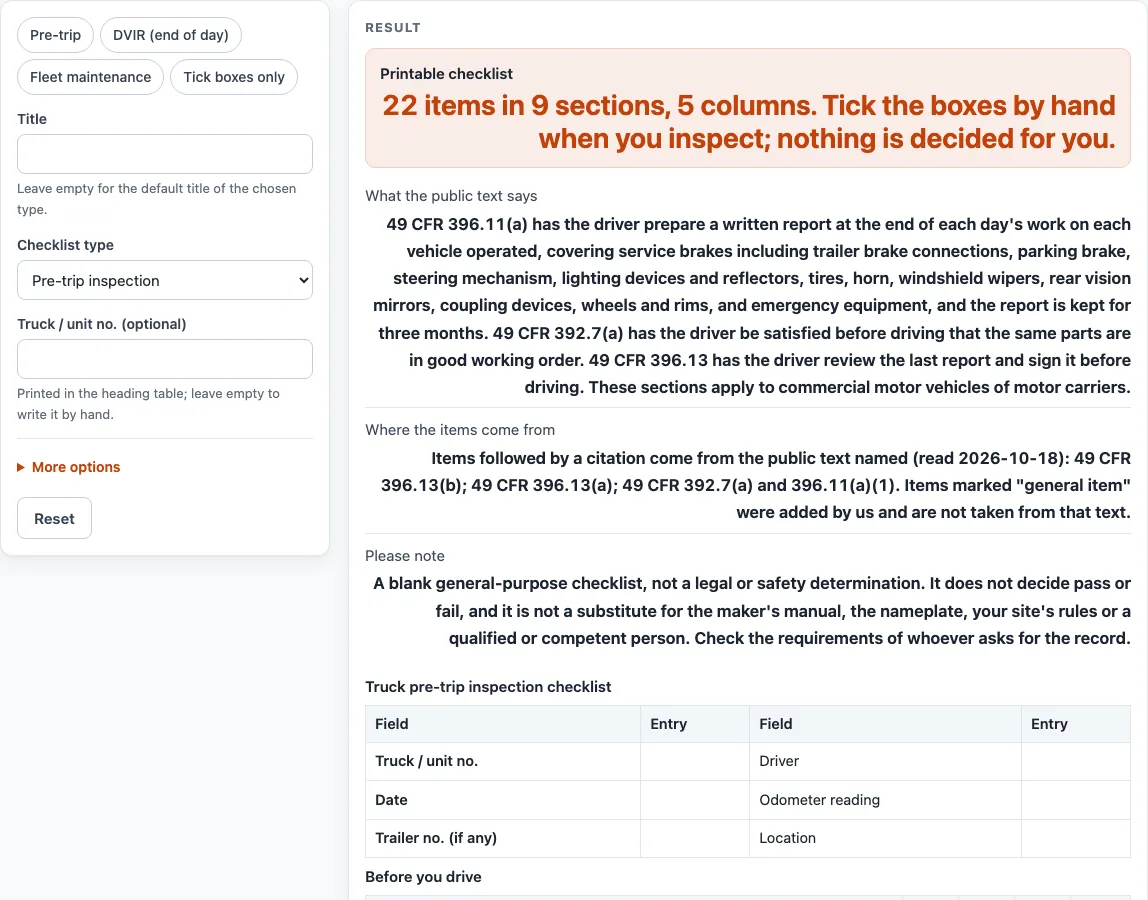Click the 'Truck / unit no.' table cell
The height and width of the screenshot is (900, 1148).
click(503, 762)
